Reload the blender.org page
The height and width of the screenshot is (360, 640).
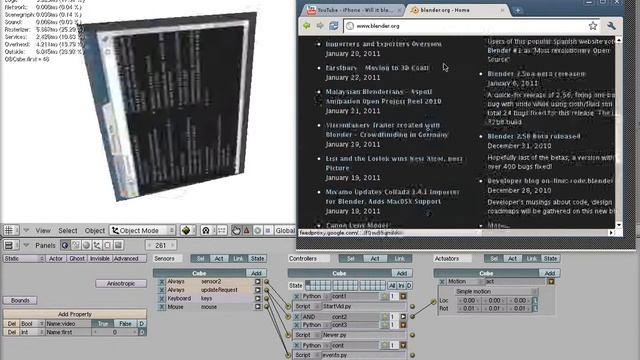click(333, 26)
